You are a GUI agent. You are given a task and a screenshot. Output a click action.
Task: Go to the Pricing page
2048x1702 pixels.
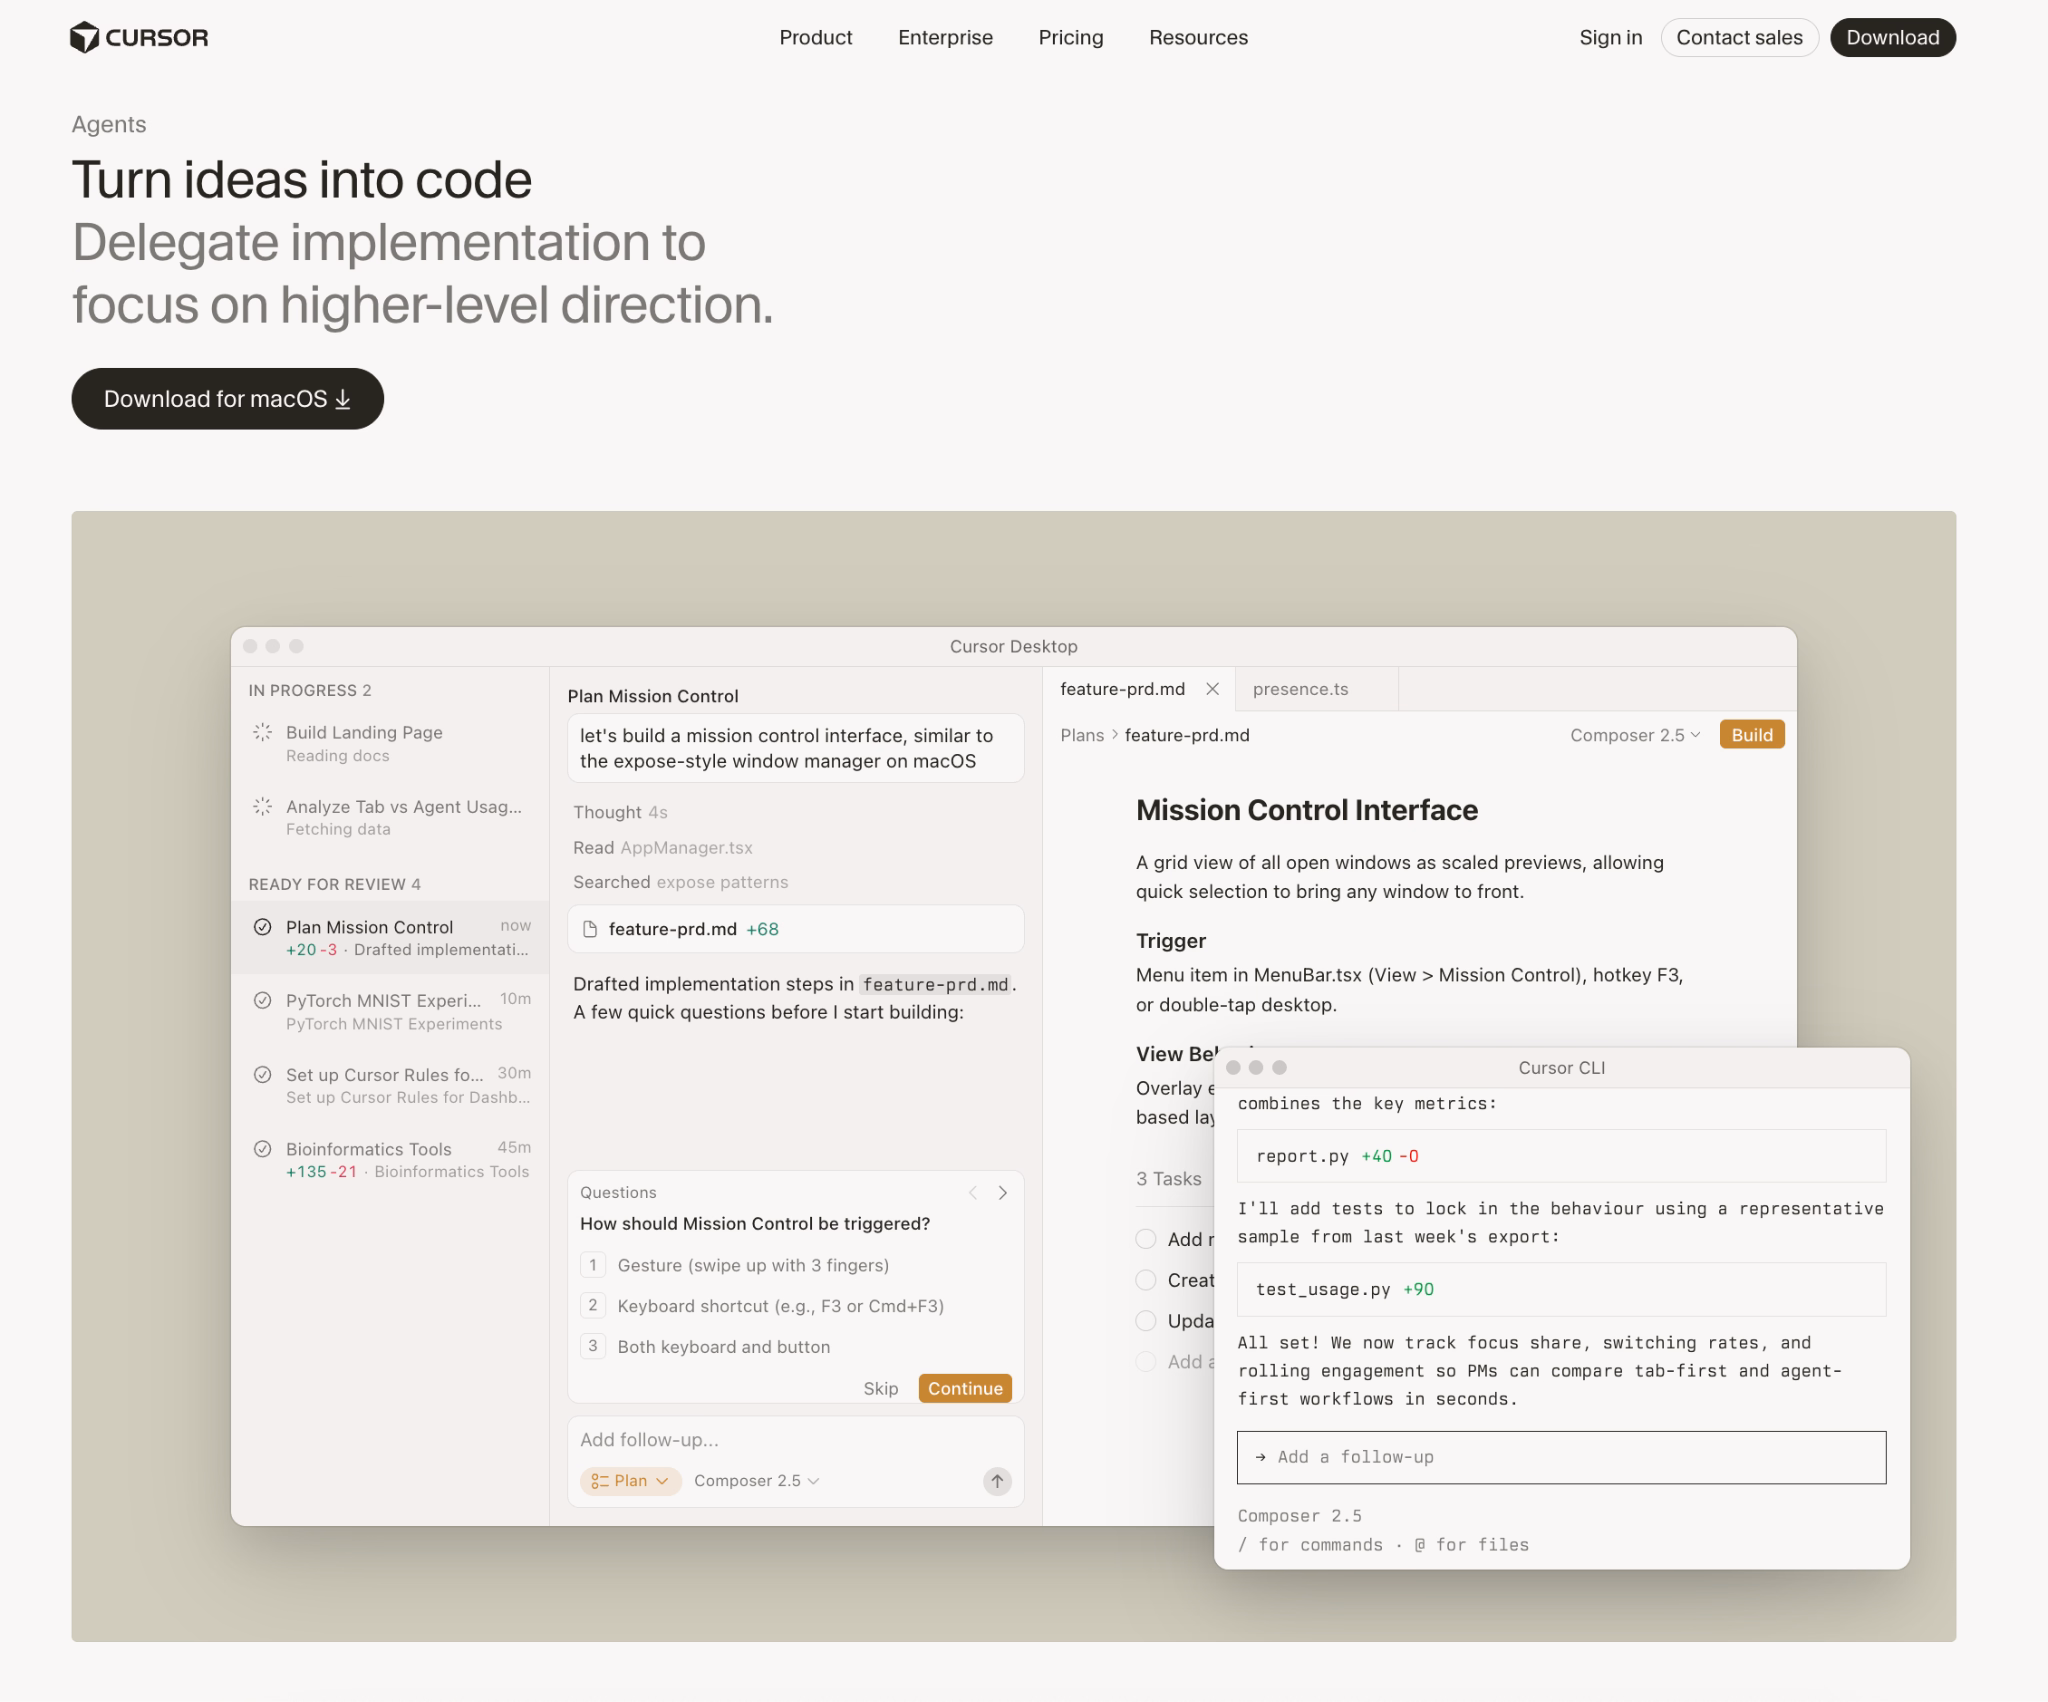[x=1071, y=38]
